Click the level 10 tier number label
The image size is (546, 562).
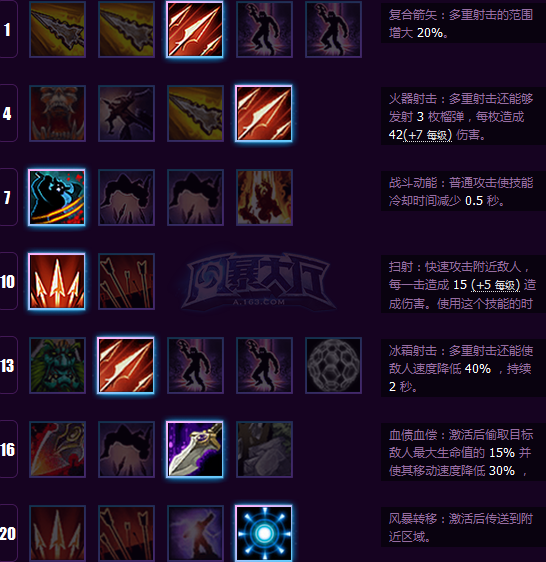coord(8,281)
